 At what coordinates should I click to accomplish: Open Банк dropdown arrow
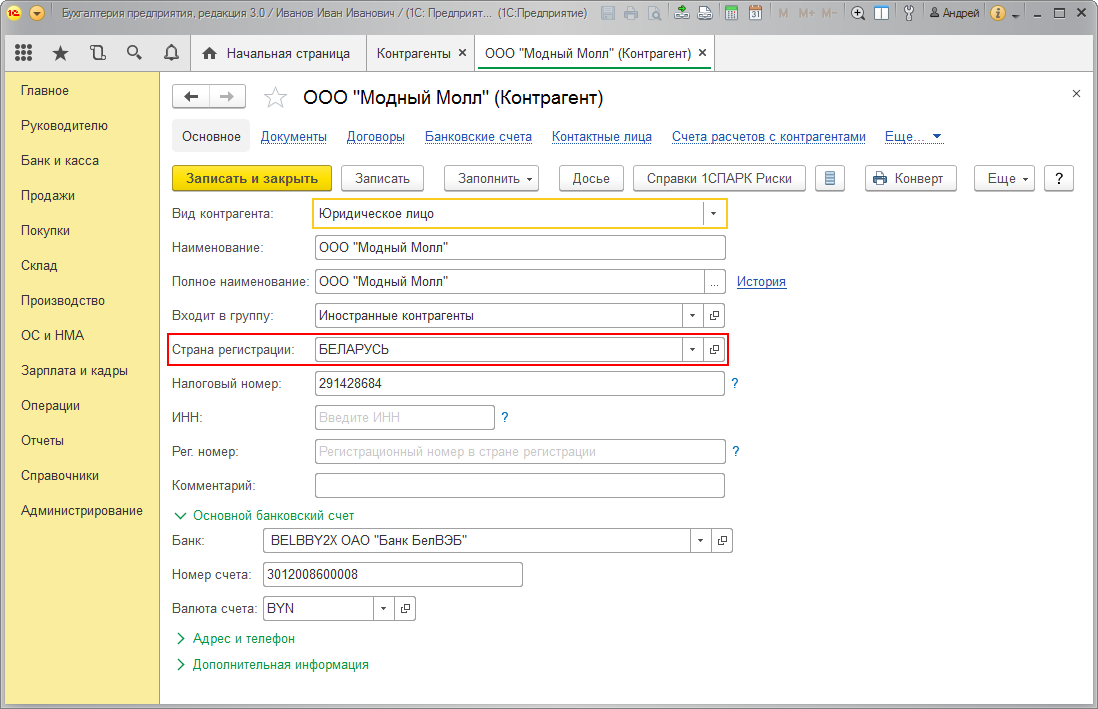pos(700,540)
